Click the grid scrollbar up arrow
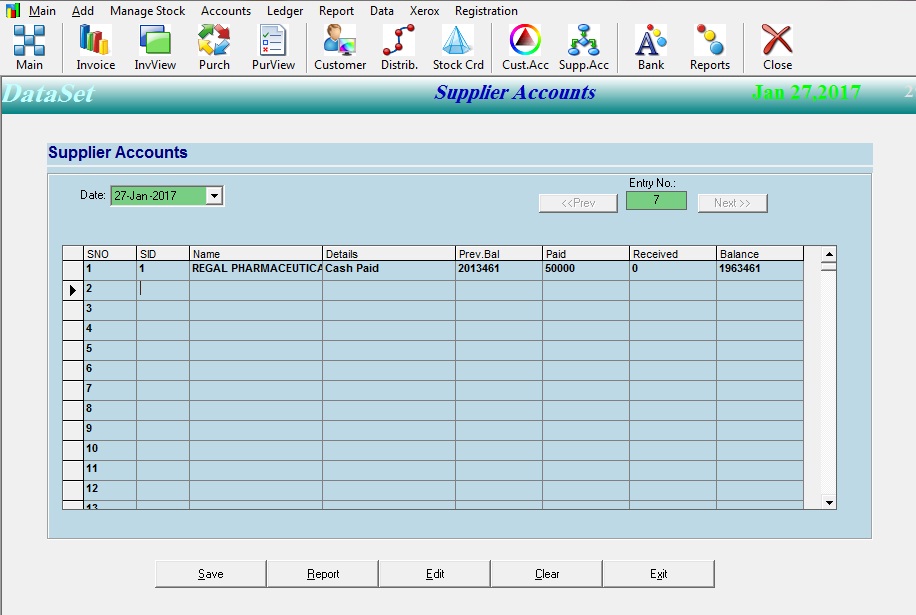This screenshot has height=615, width=916. [x=829, y=254]
